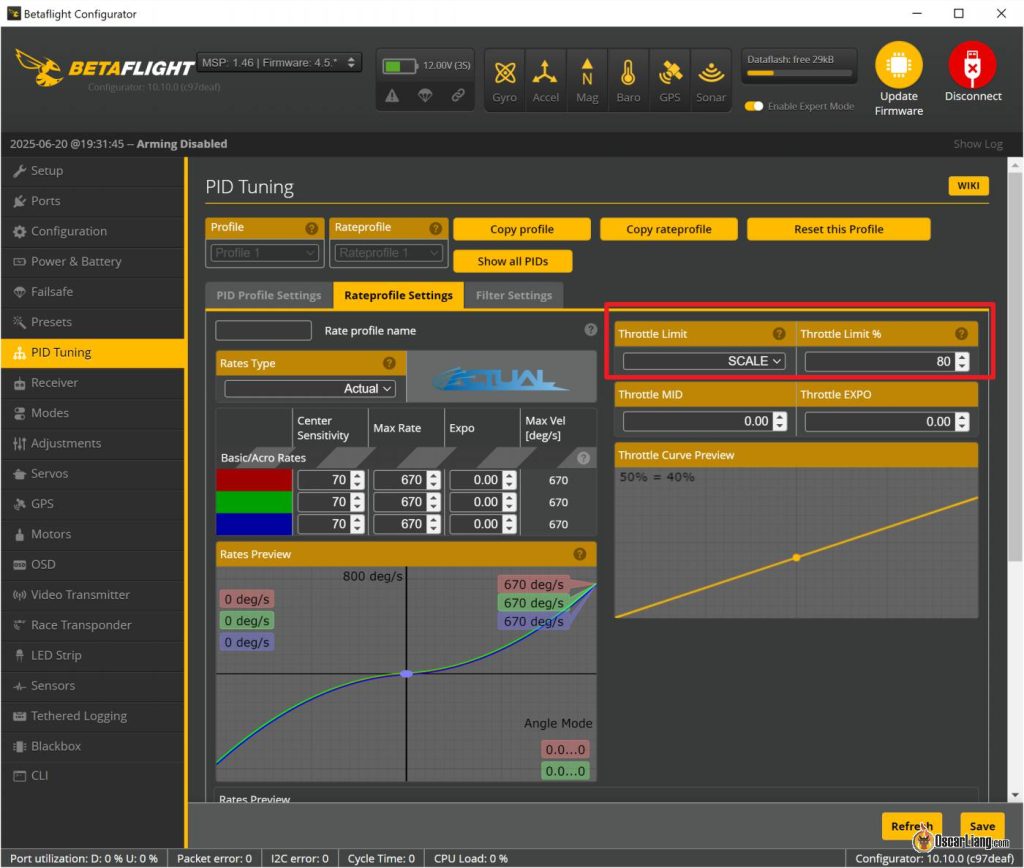Open OSD in the sidebar

coord(93,564)
